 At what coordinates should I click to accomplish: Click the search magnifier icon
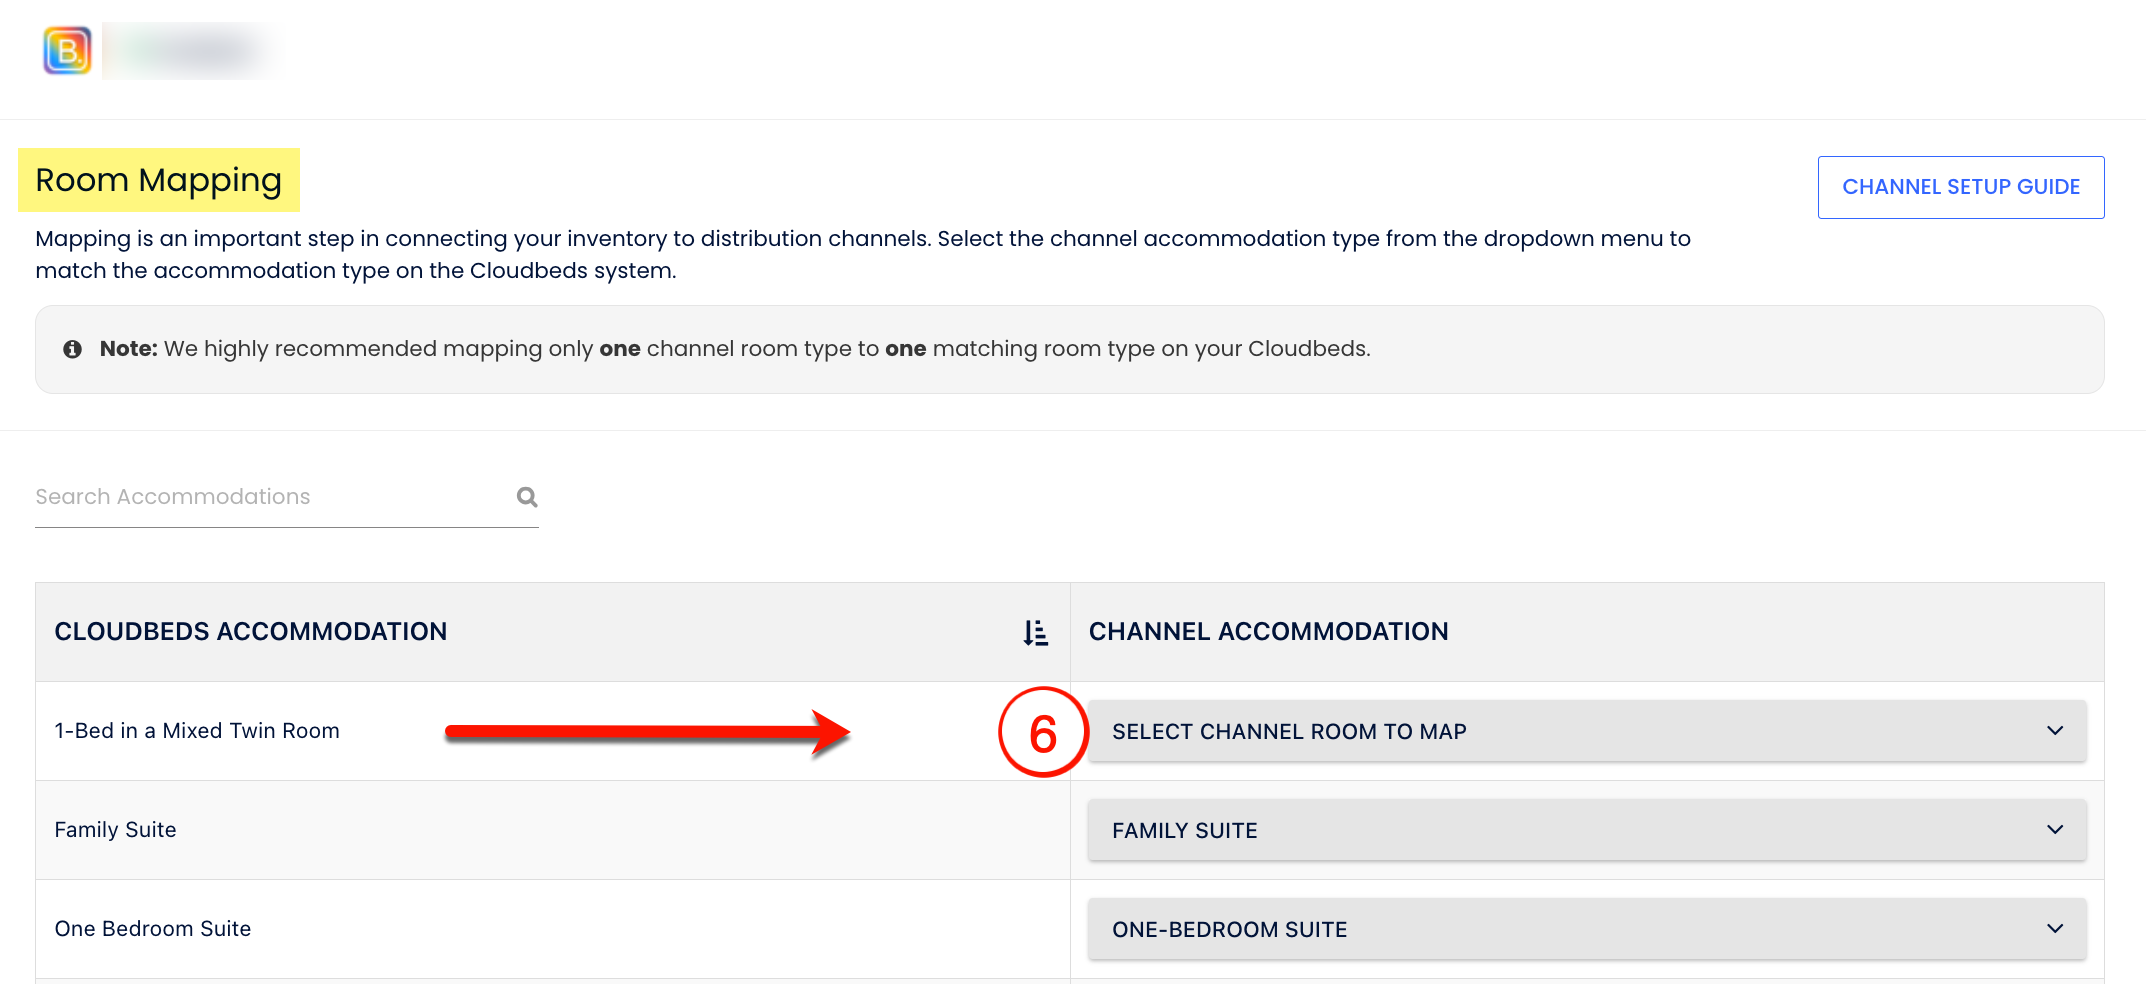pos(527,497)
